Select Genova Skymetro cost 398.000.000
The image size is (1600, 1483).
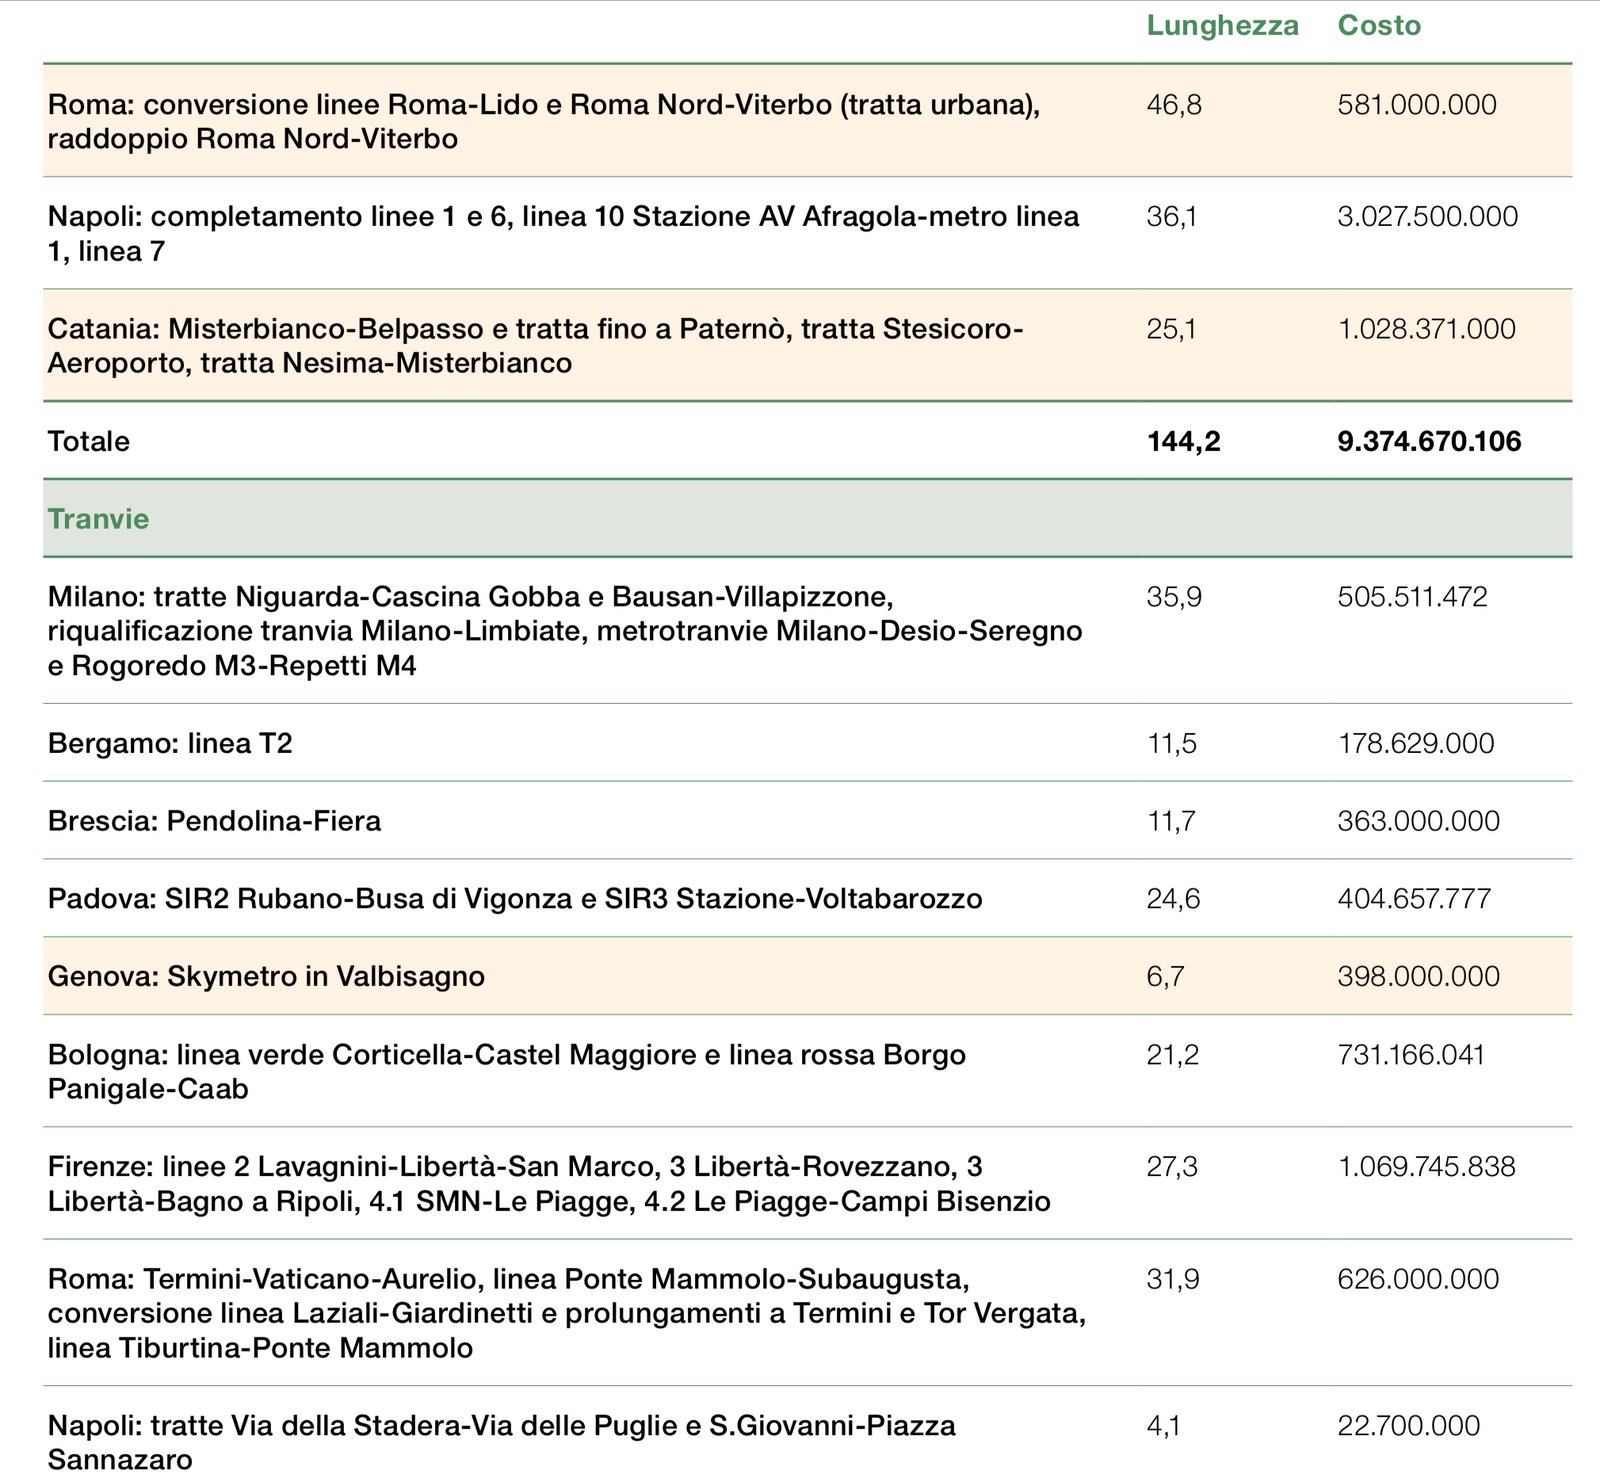tap(1418, 976)
